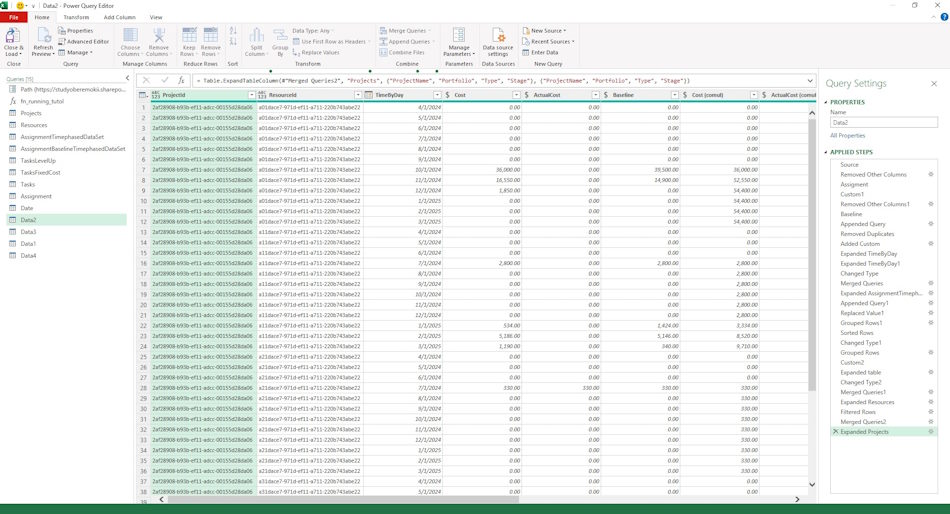The image size is (950, 514).
Task: Click horizontal scrollbar right arrow
Action: 797,499
